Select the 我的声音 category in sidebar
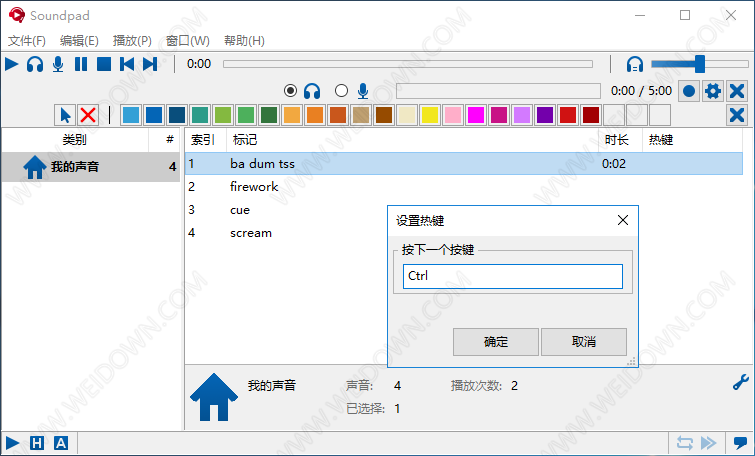Image resolution: width=755 pixels, height=456 pixels. click(x=91, y=167)
